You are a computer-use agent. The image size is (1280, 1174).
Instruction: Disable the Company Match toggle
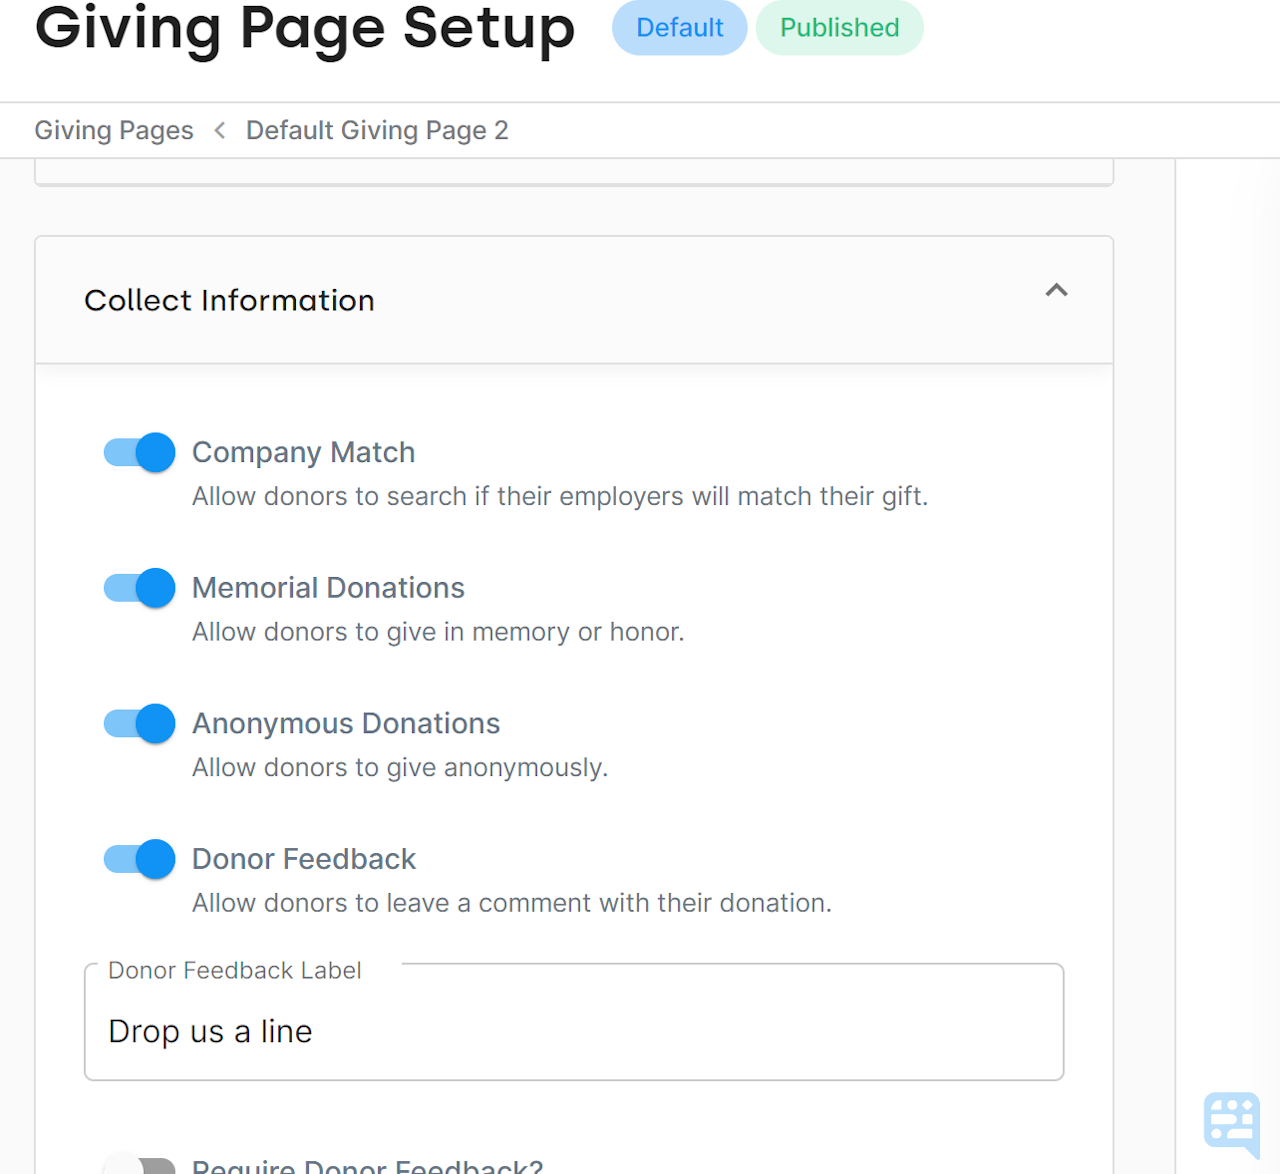coord(138,452)
